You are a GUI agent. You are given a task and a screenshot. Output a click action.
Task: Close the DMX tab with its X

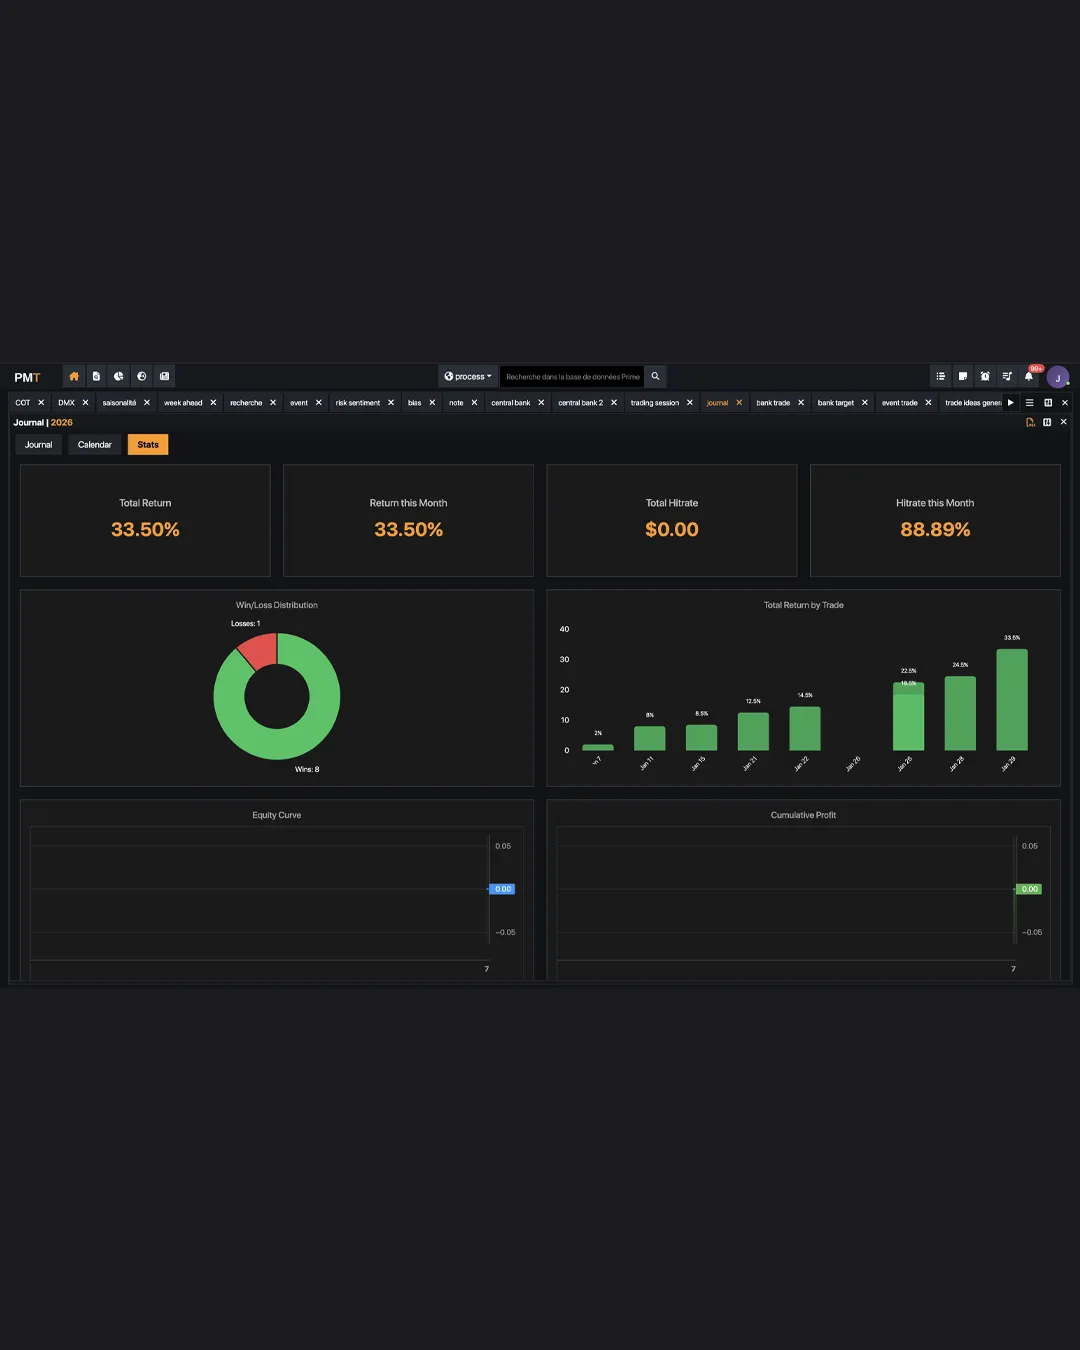click(x=85, y=403)
